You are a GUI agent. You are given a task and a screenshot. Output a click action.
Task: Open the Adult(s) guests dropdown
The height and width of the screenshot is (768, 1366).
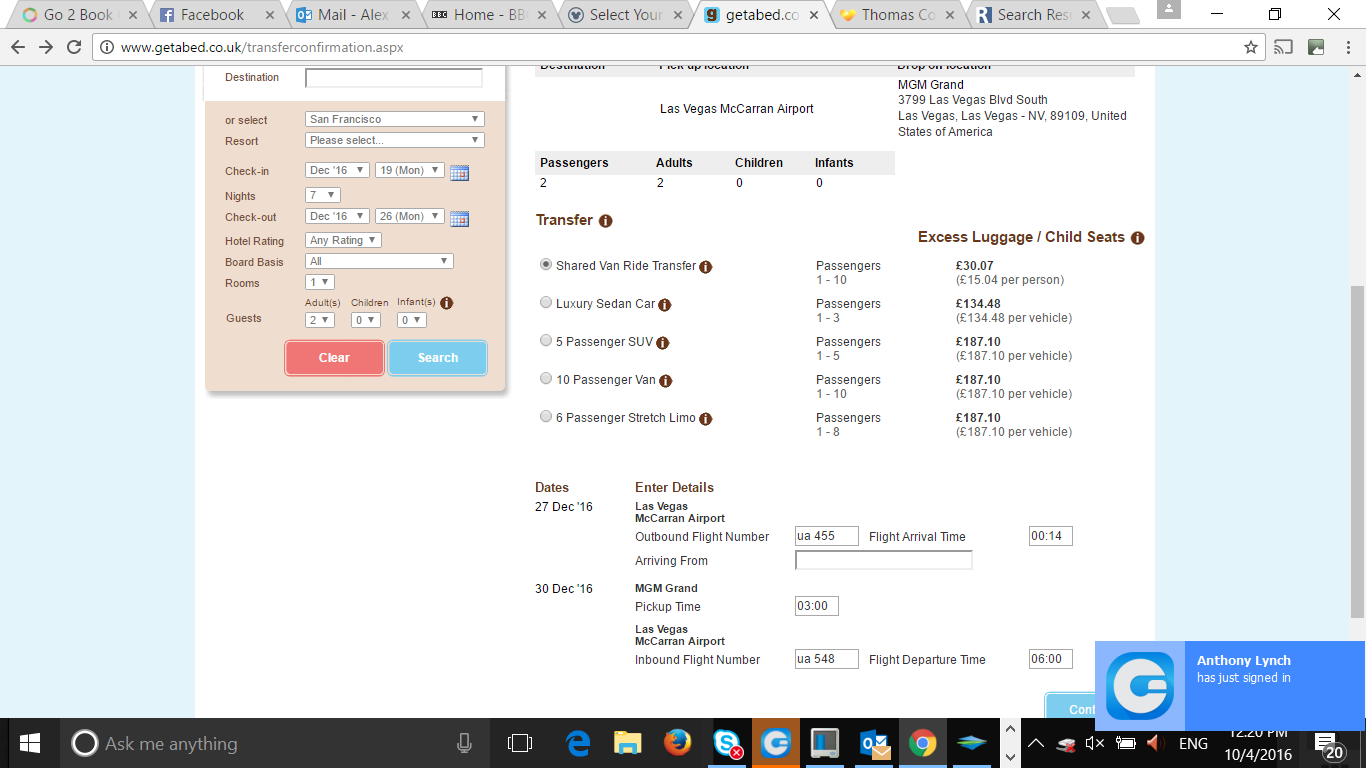click(320, 320)
